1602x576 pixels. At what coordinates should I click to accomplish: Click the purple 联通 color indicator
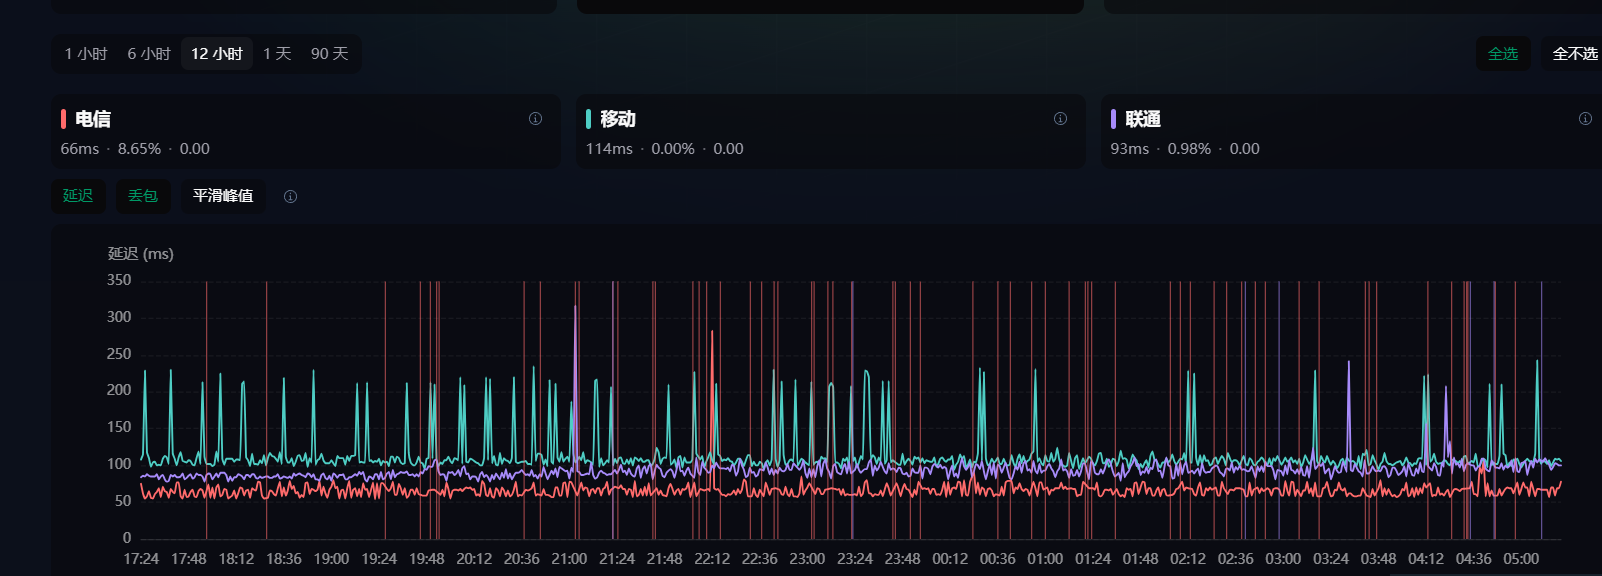pyautogui.click(x=1113, y=119)
